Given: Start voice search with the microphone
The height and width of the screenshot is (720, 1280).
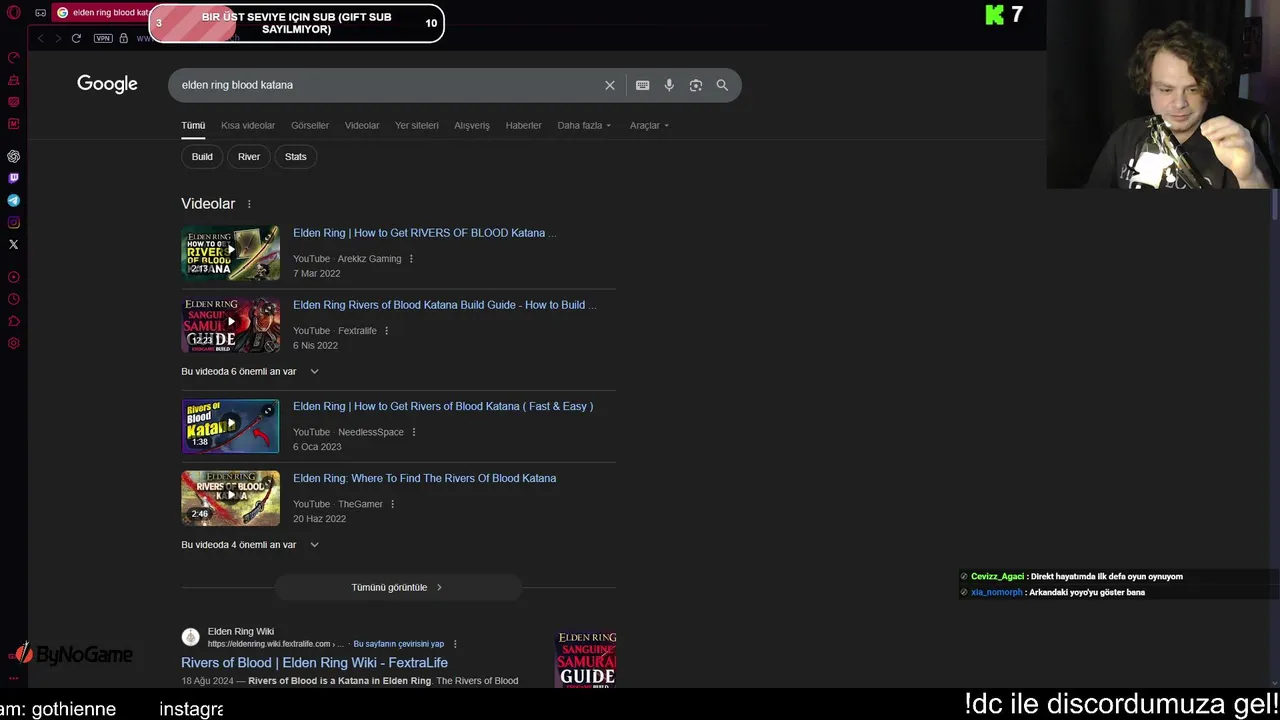Looking at the screenshot, I should click(x=669, y=85).
